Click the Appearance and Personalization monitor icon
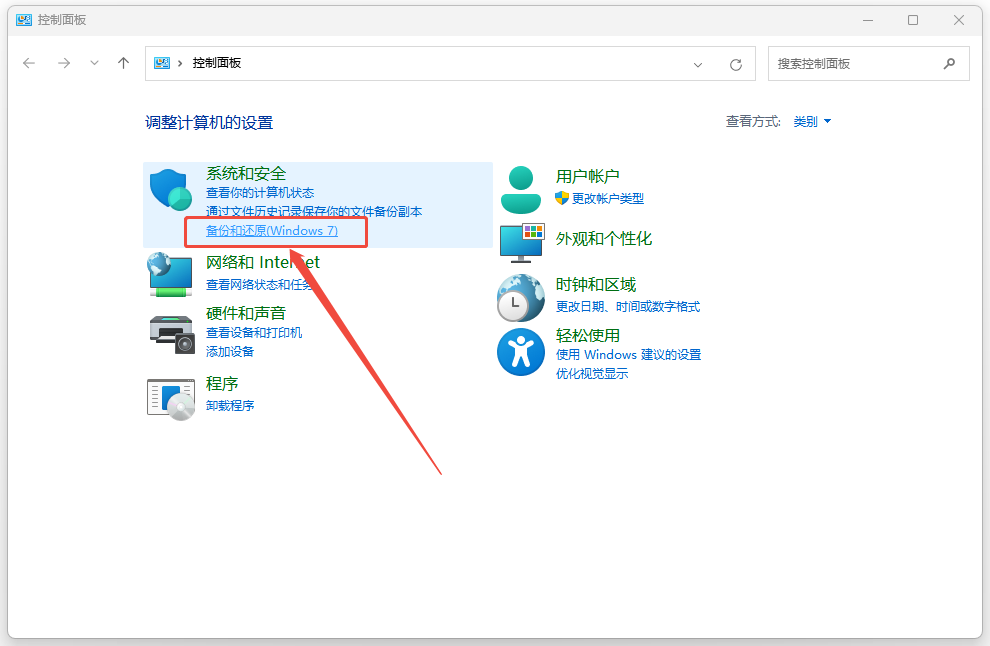The width and height of the screenshot is (990, 646). click(522, 243)
